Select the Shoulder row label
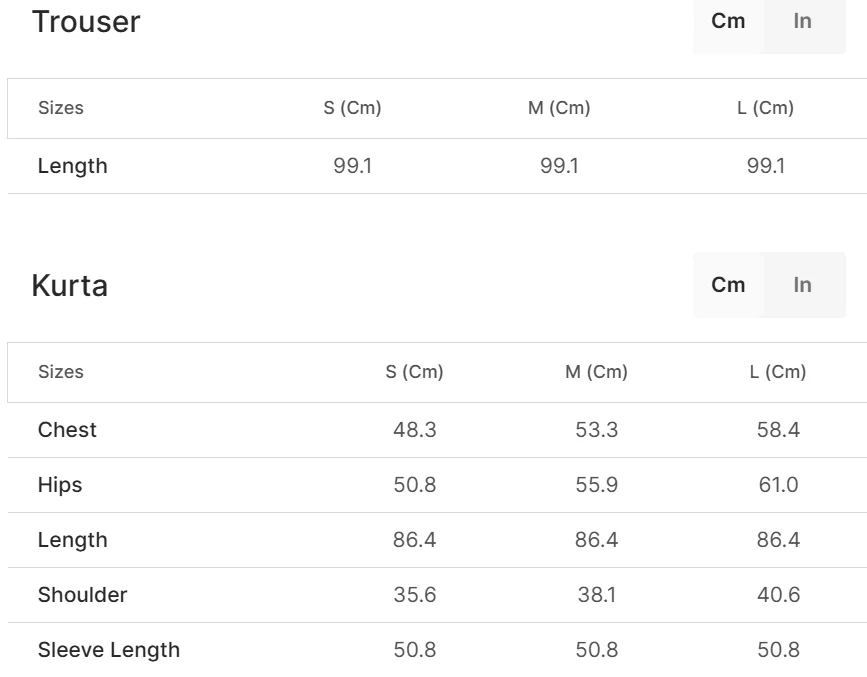 point(82,595)
